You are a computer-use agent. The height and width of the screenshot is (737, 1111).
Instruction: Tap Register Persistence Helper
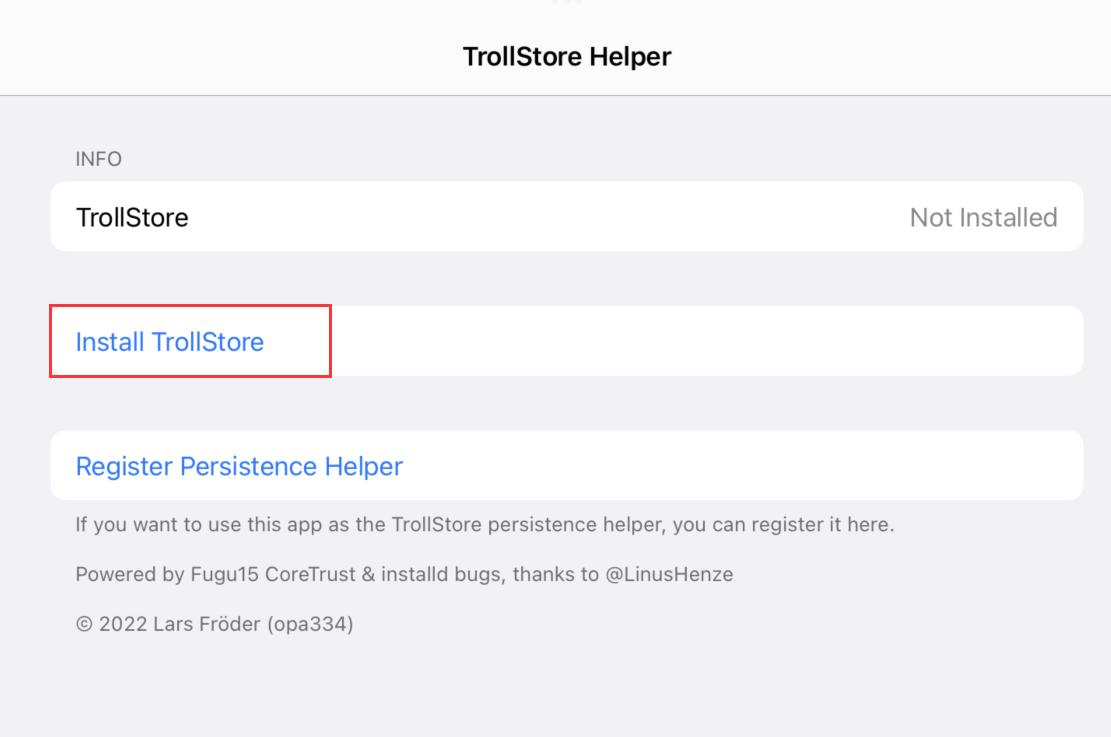click(240, 466)
